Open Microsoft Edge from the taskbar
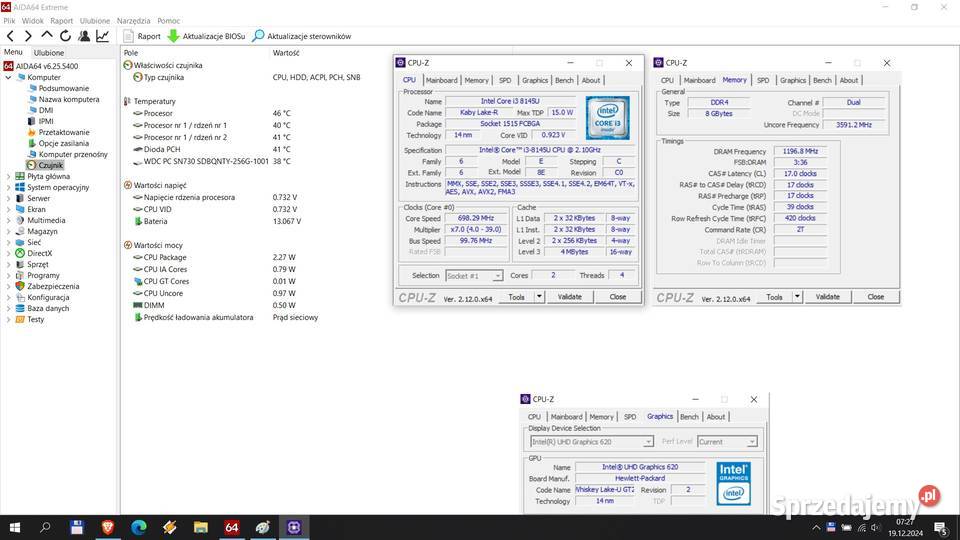960x540 pixels. [x=139, y=527]
